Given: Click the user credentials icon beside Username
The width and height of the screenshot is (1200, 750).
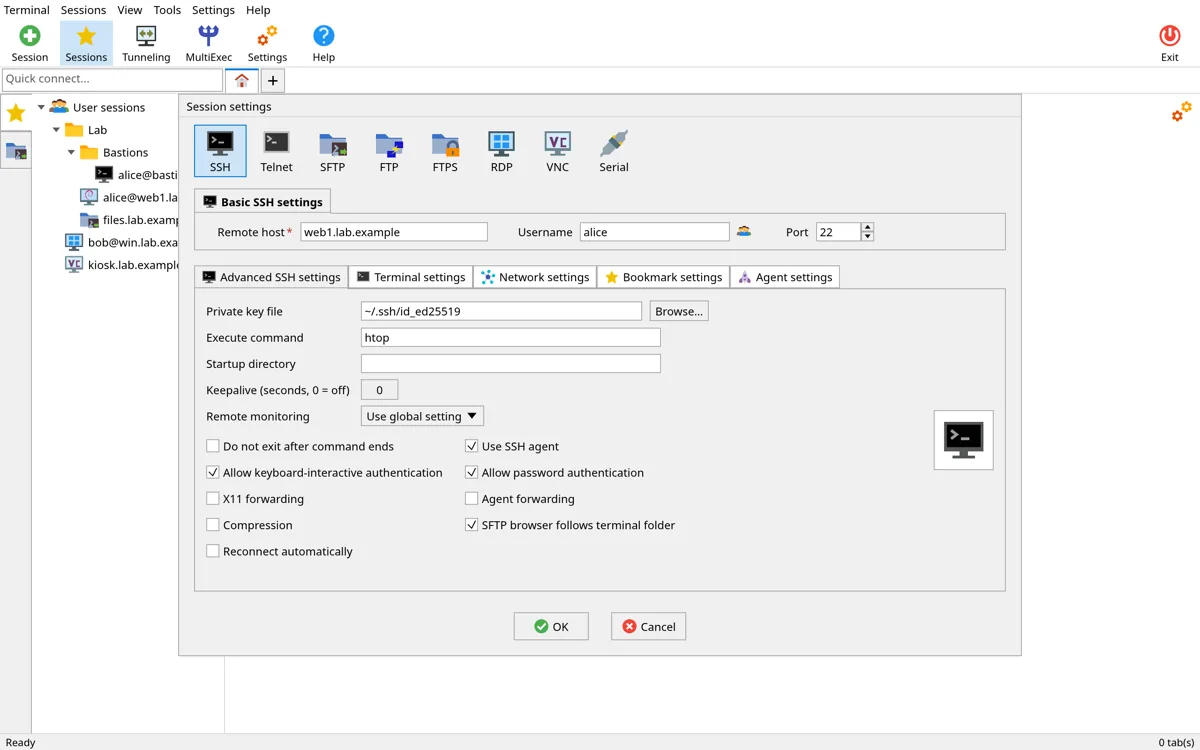Looking at the screenshot, I should (744, 231).
